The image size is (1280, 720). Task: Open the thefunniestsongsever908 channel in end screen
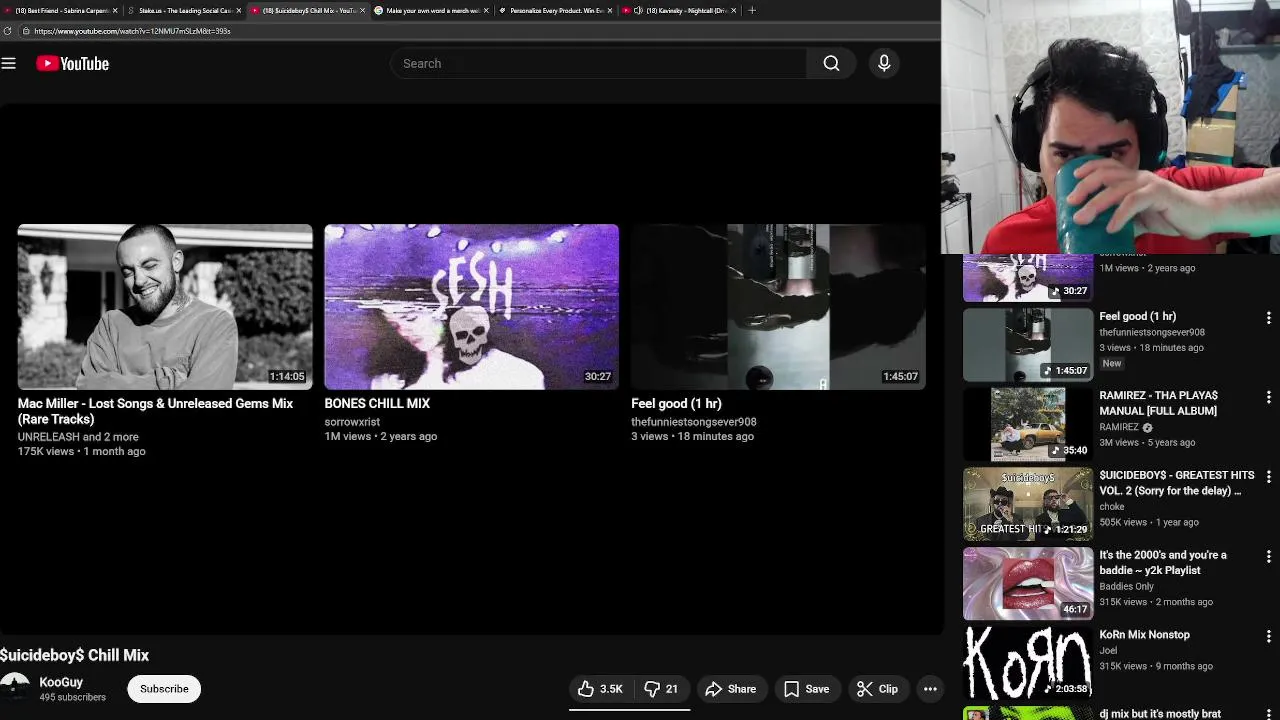point(694,422)
